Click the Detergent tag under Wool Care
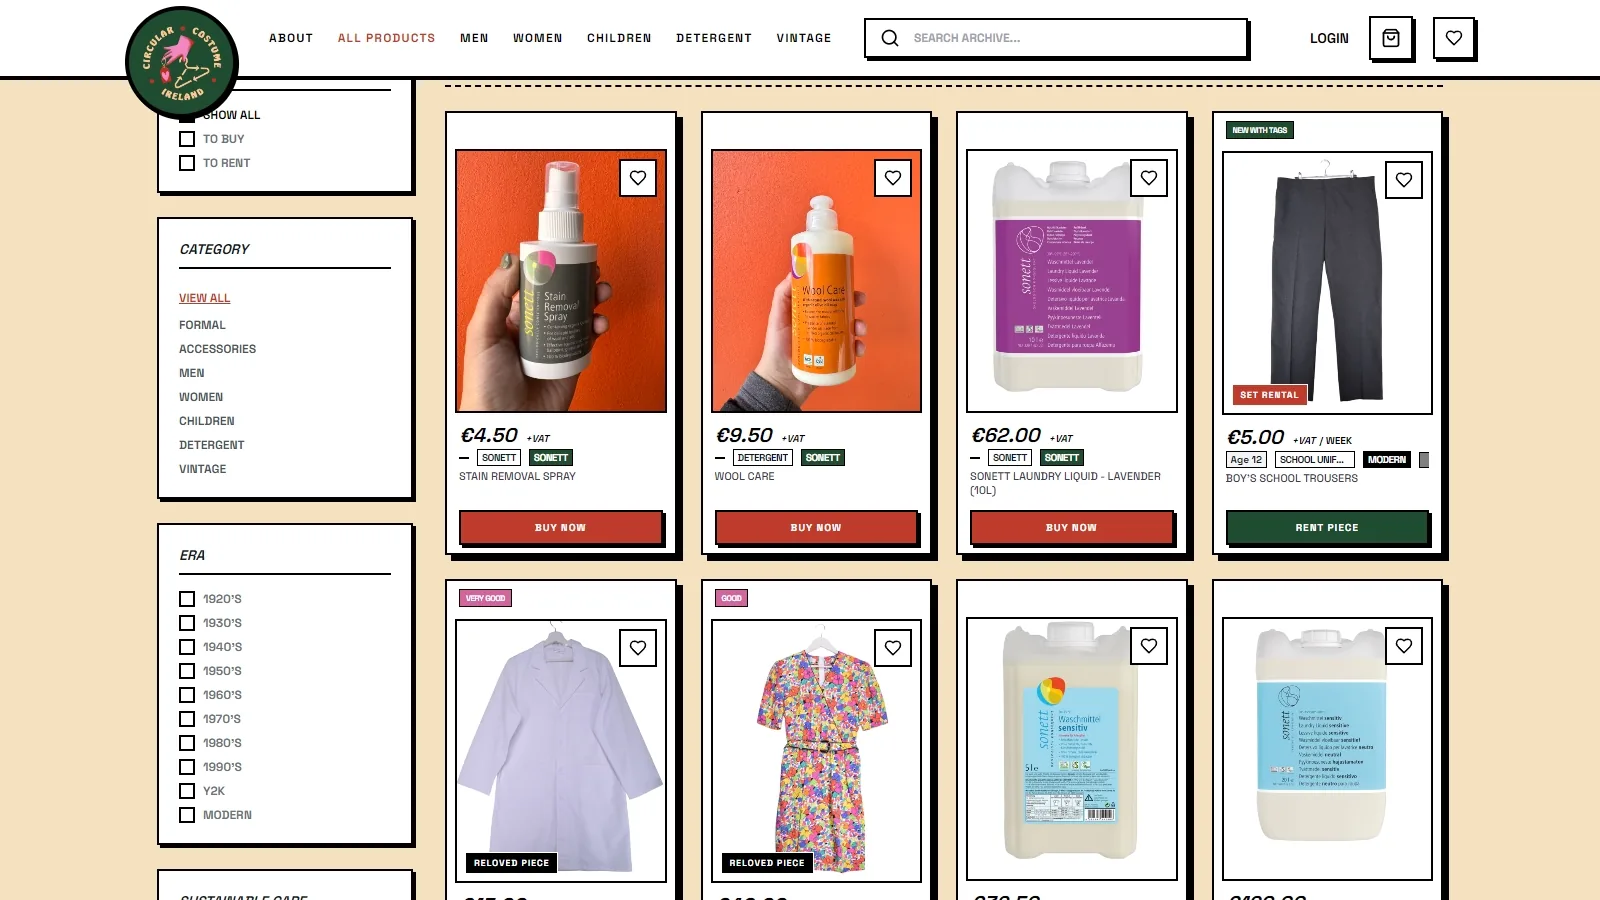 tap(763, 458)
